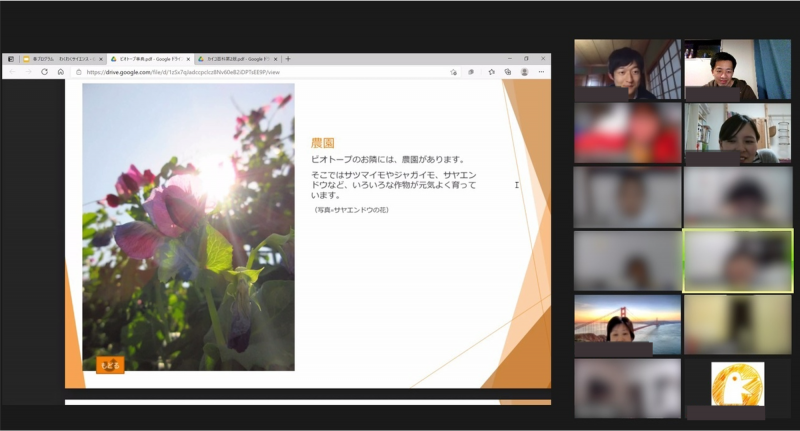Switch to the カイコ tab next to the new tab button

(x=237, y=59)
